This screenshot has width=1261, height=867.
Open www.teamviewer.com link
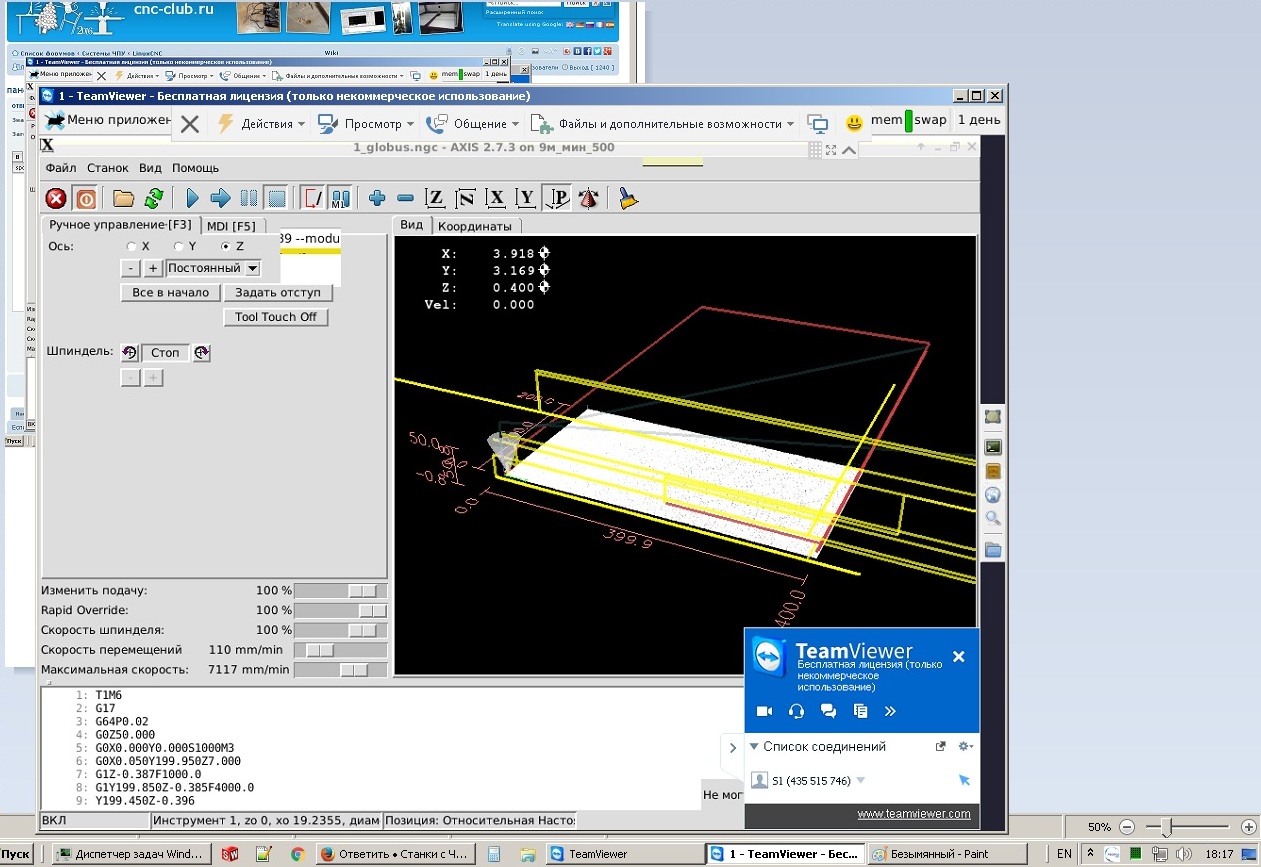[914, 814]
